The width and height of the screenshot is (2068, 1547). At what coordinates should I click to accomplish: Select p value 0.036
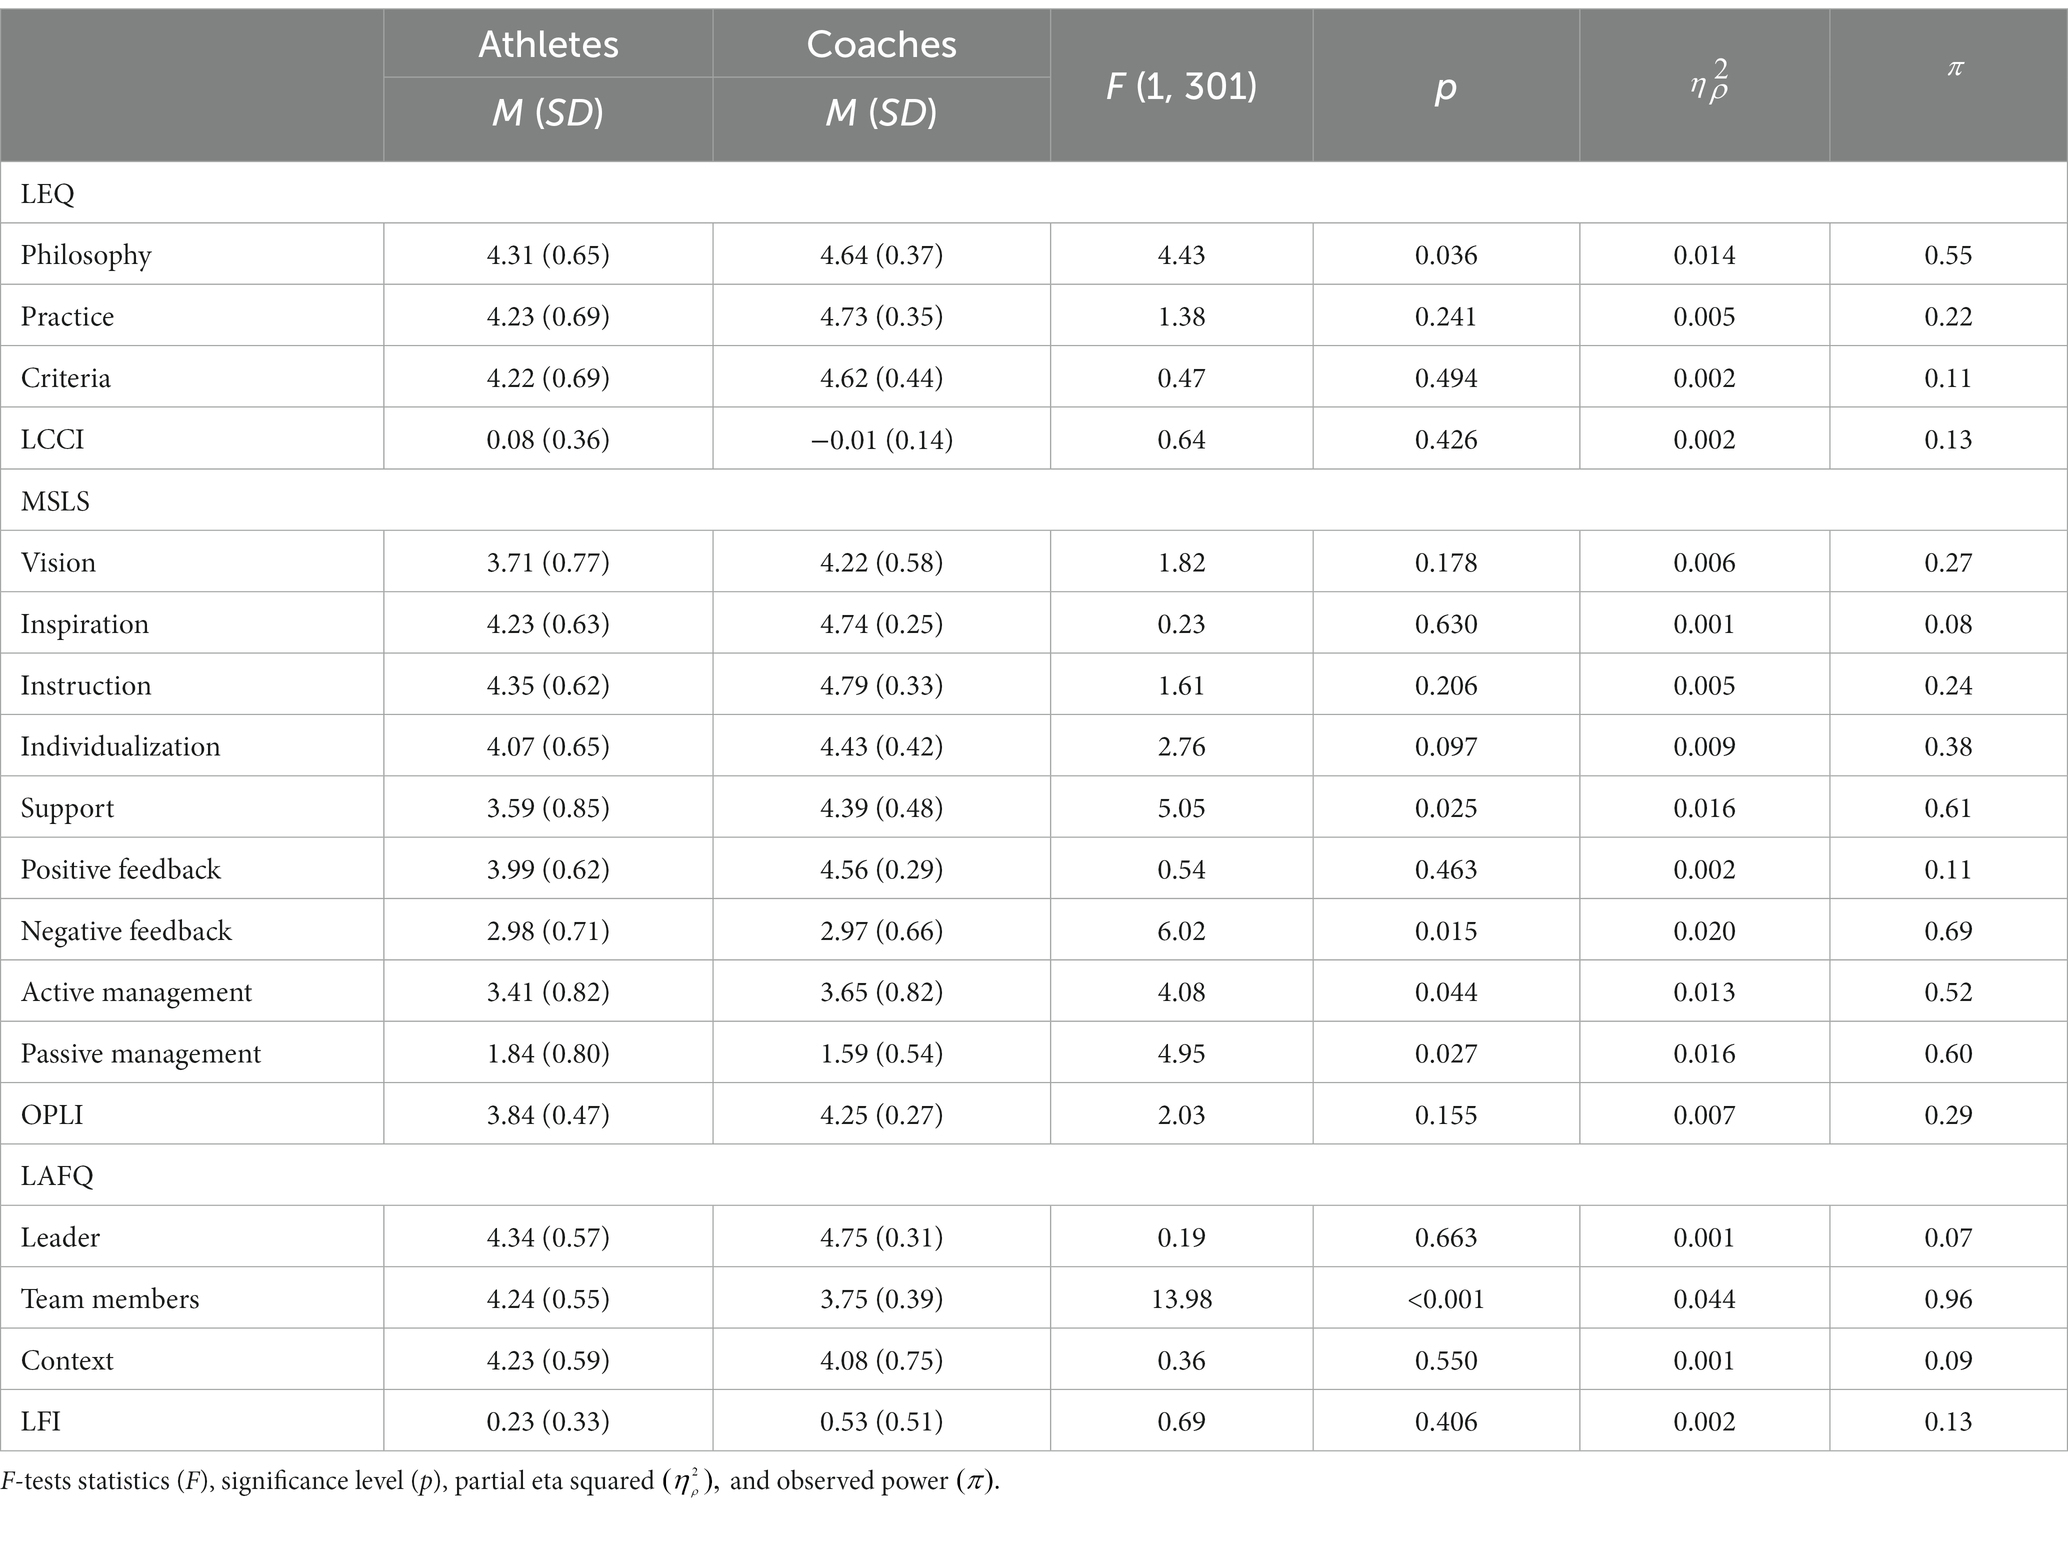pos(1446,255)
